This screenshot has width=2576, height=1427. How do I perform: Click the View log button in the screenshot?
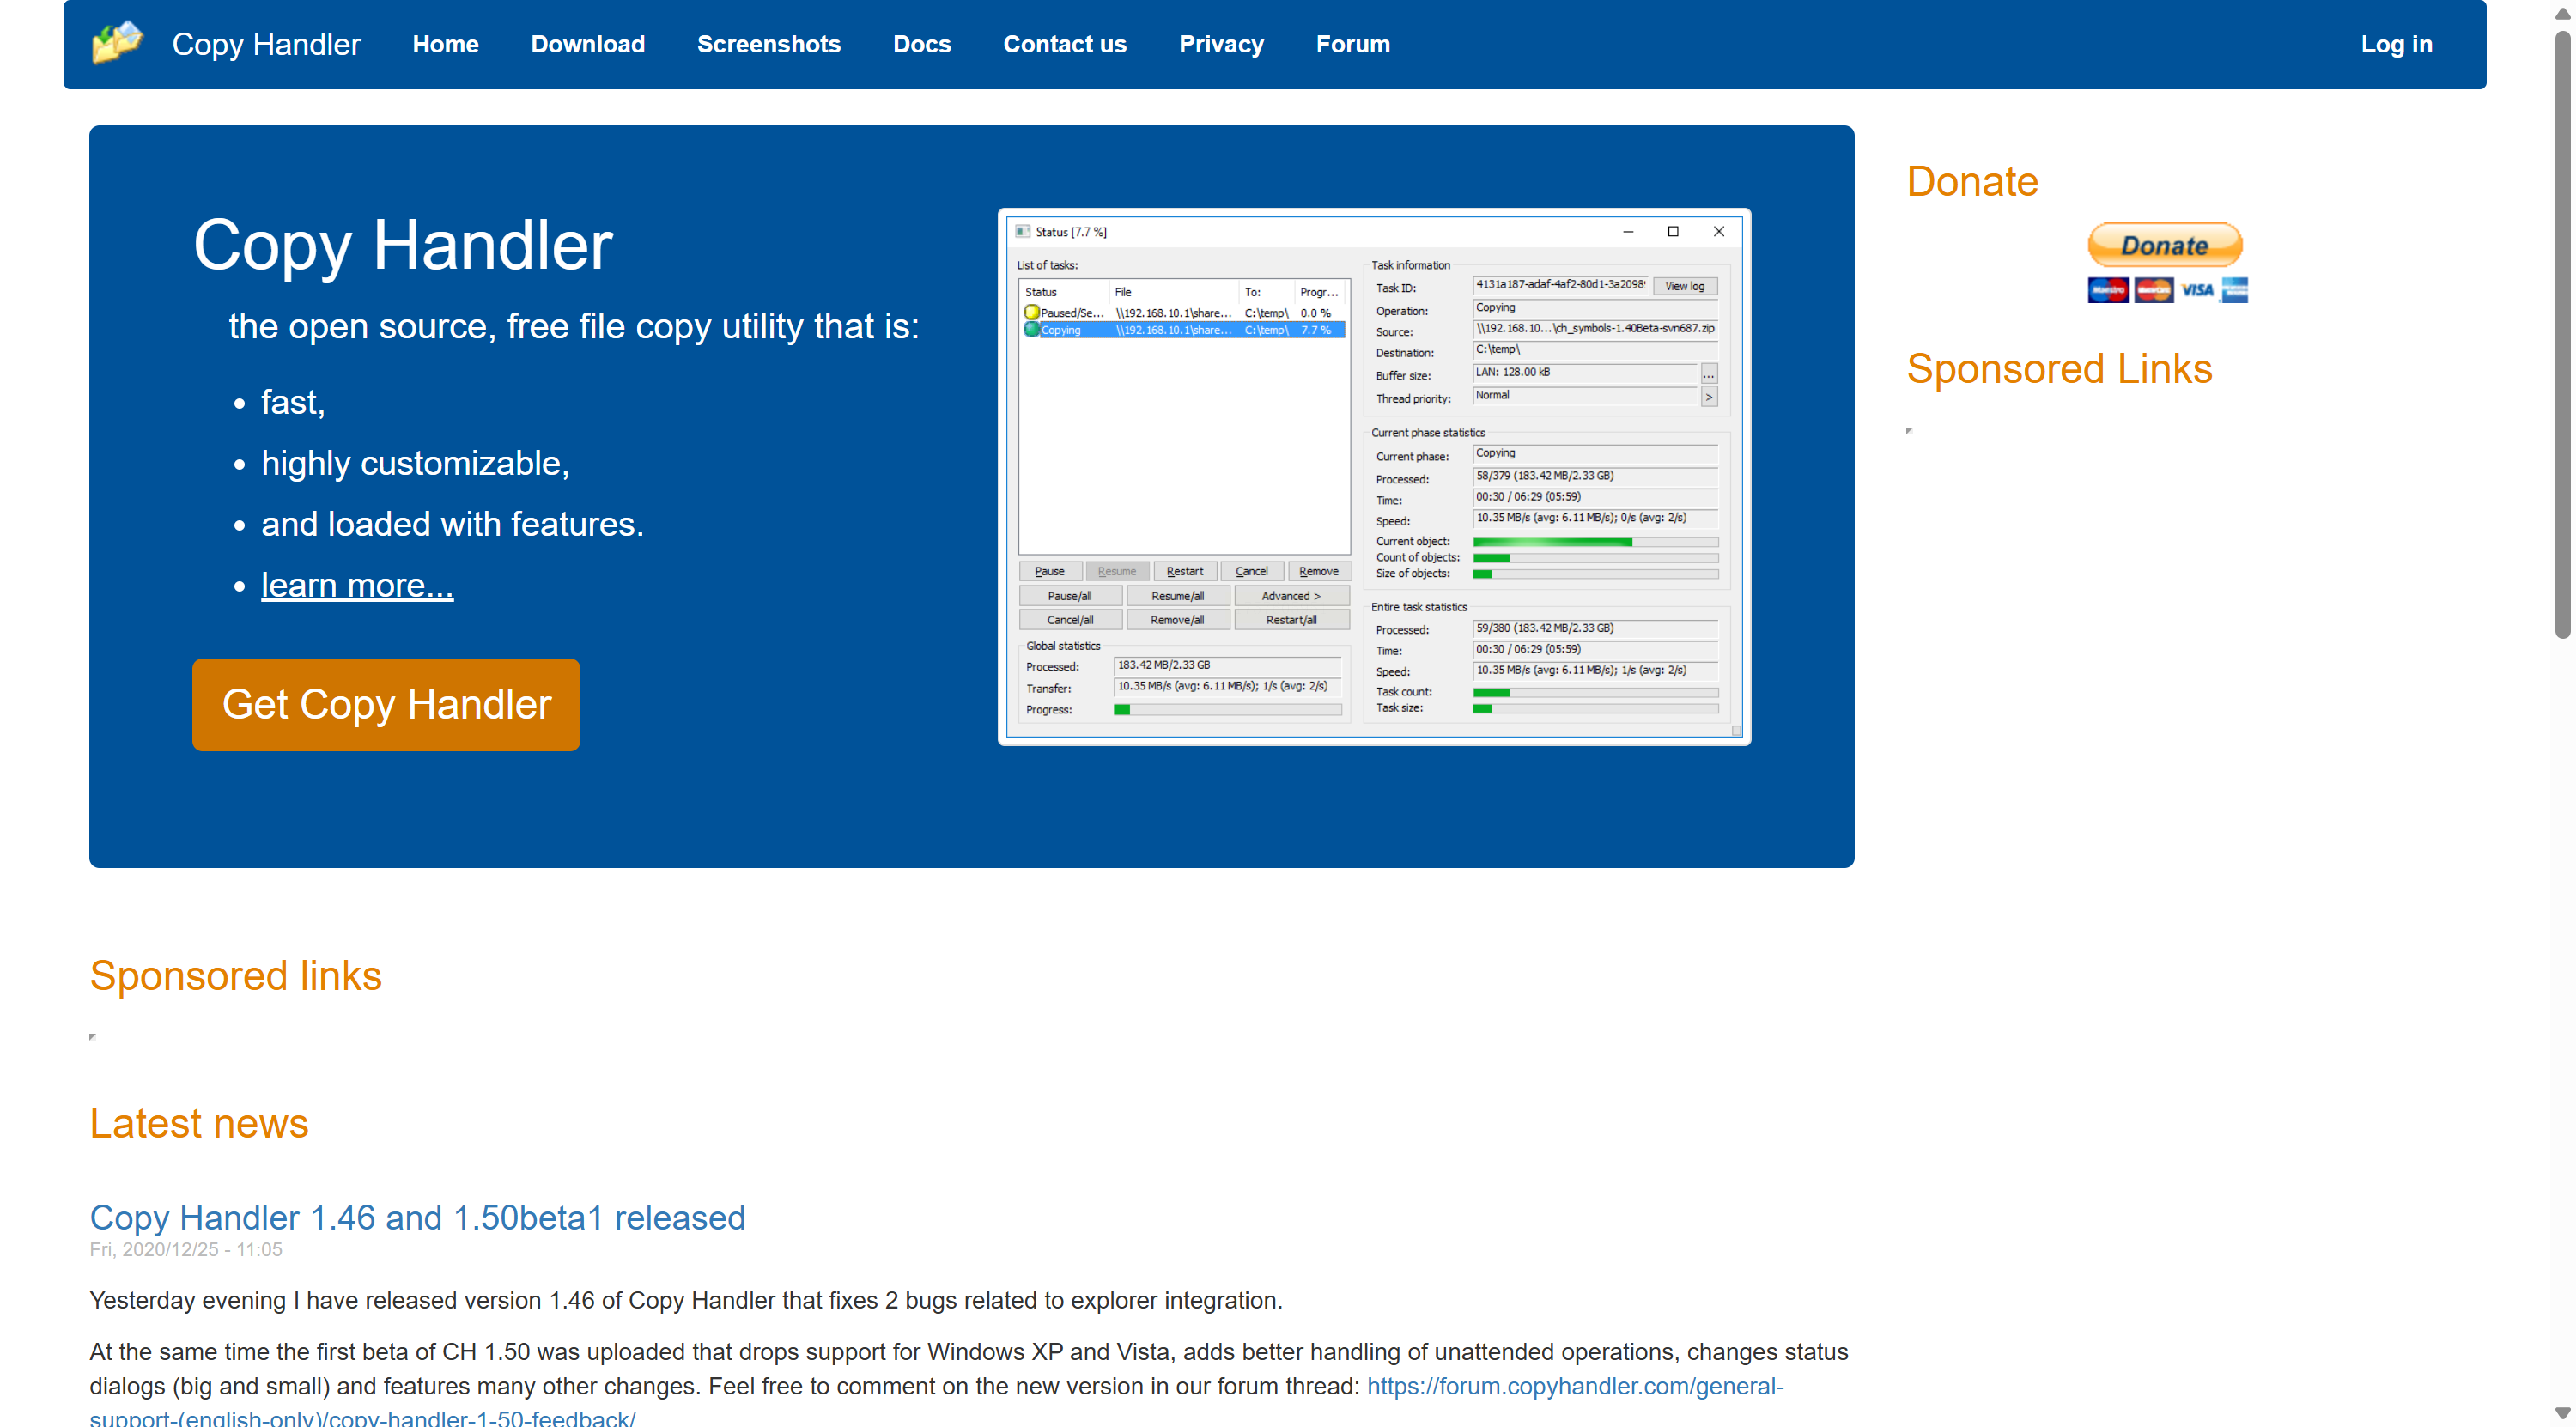[x=1685, y=286]
